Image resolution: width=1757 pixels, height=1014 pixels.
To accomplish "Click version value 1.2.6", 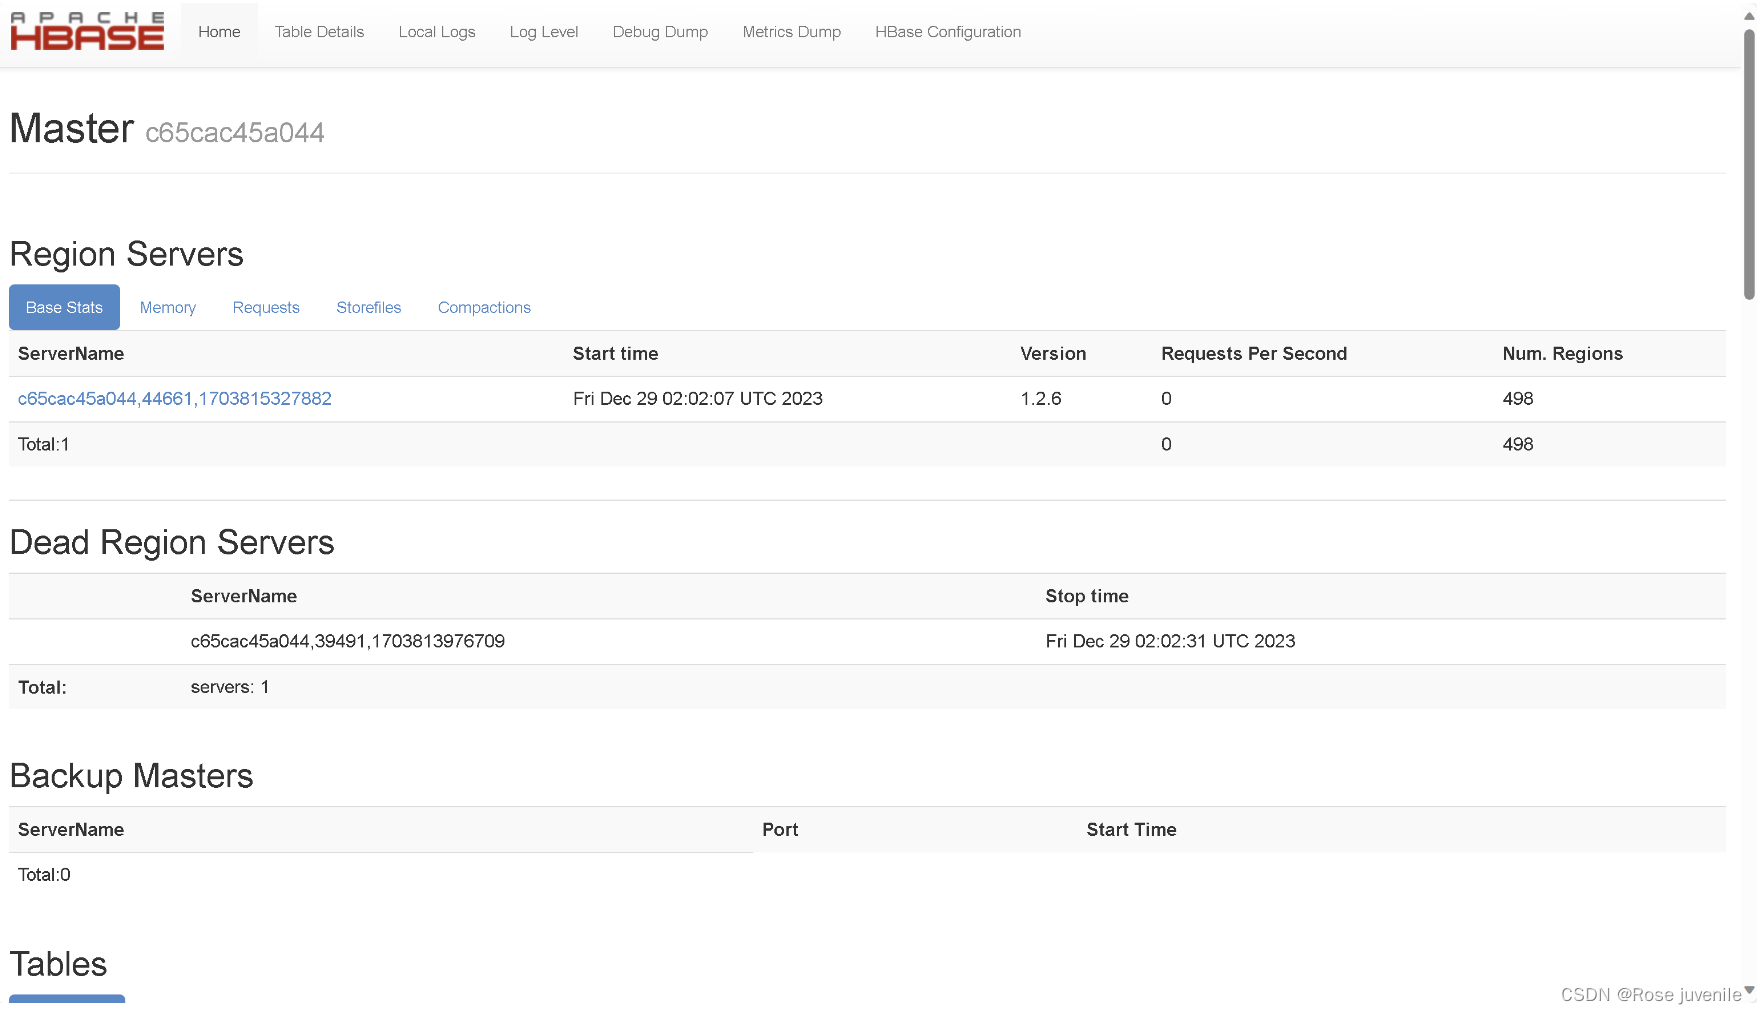I will pos(1041,399).
